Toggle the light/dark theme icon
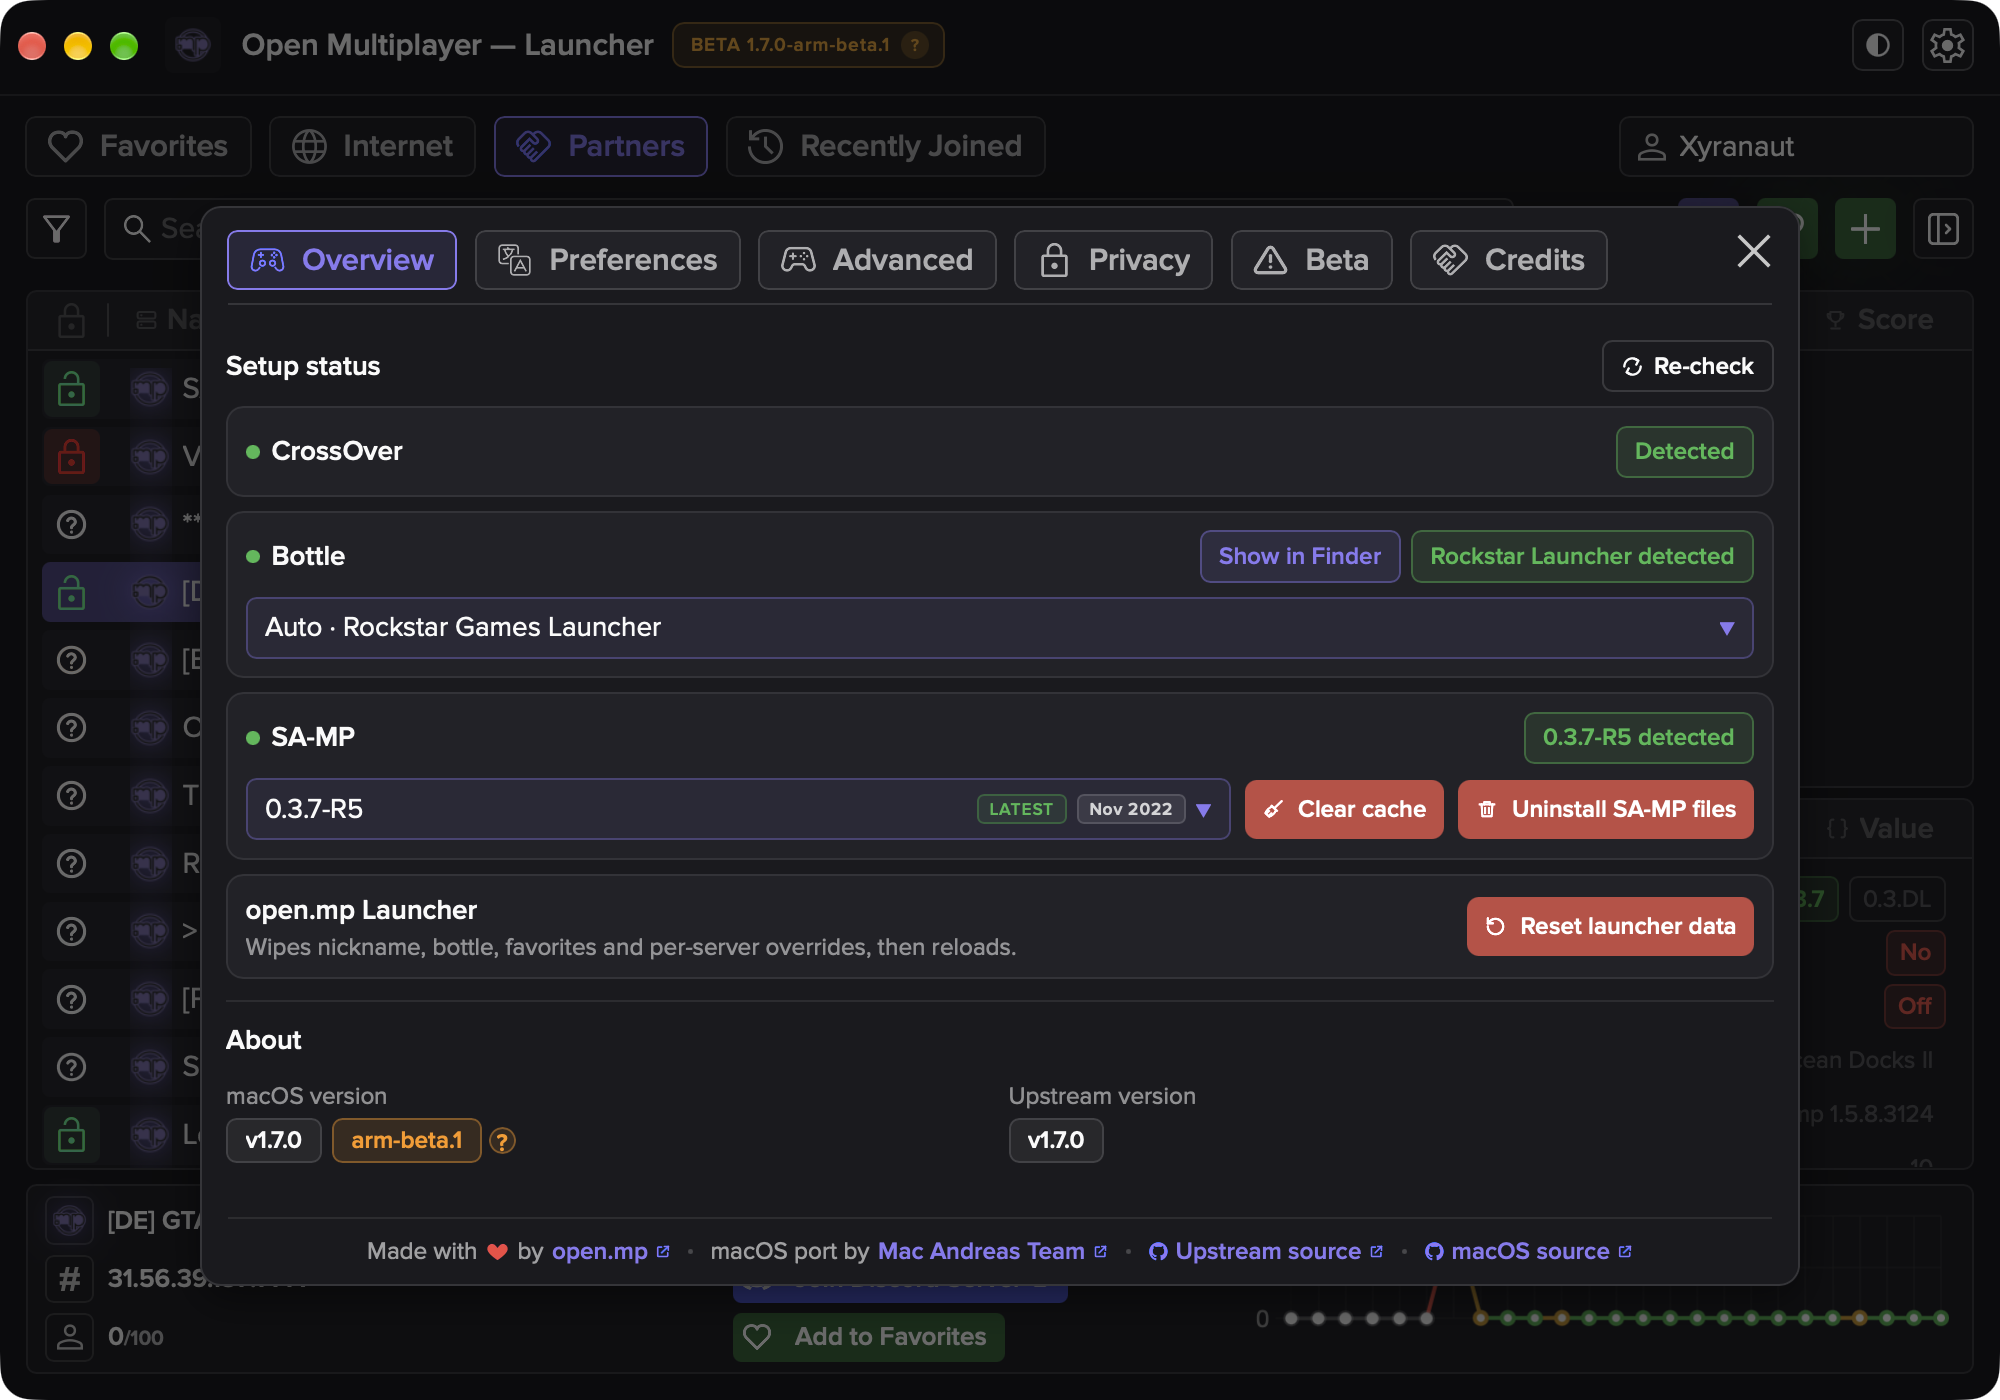 [1877, 46]
